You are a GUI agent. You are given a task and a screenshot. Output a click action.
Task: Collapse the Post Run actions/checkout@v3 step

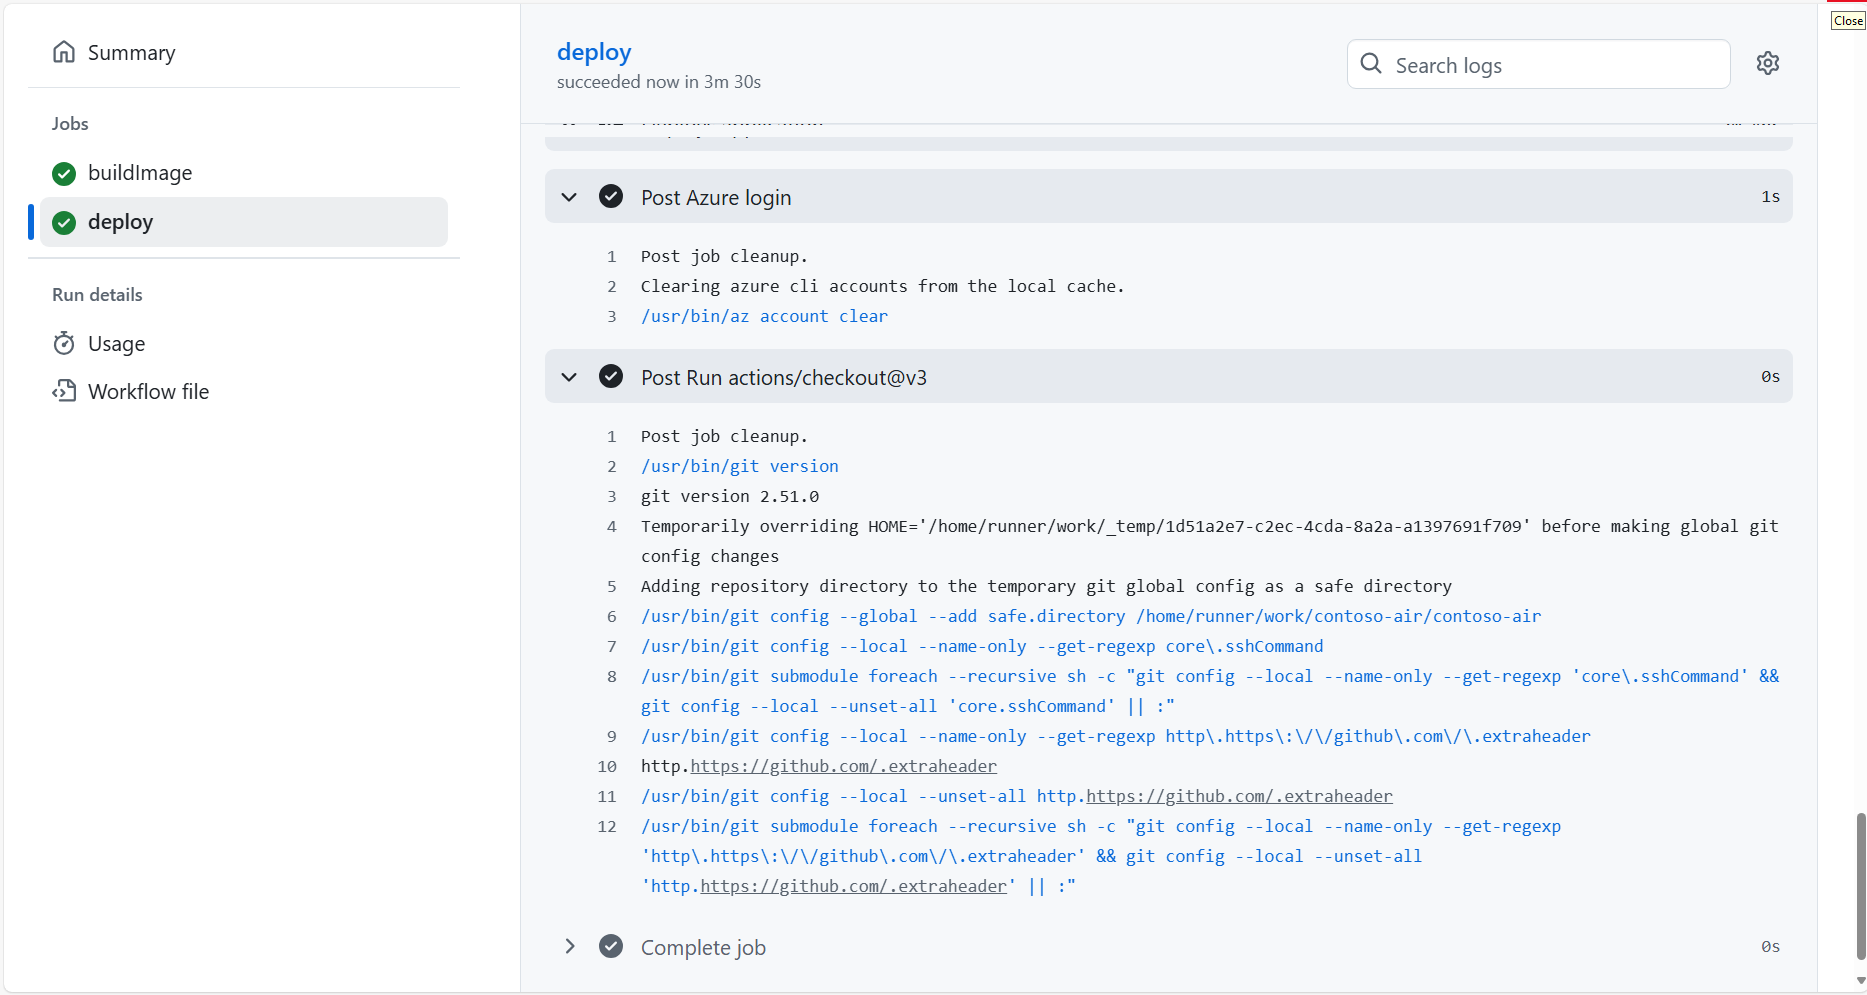(569, 377)
